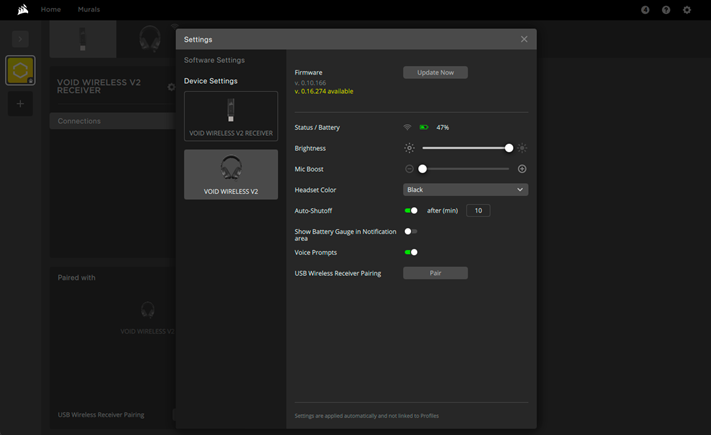Click the dim brightness sun icon

tap(409, 148)
